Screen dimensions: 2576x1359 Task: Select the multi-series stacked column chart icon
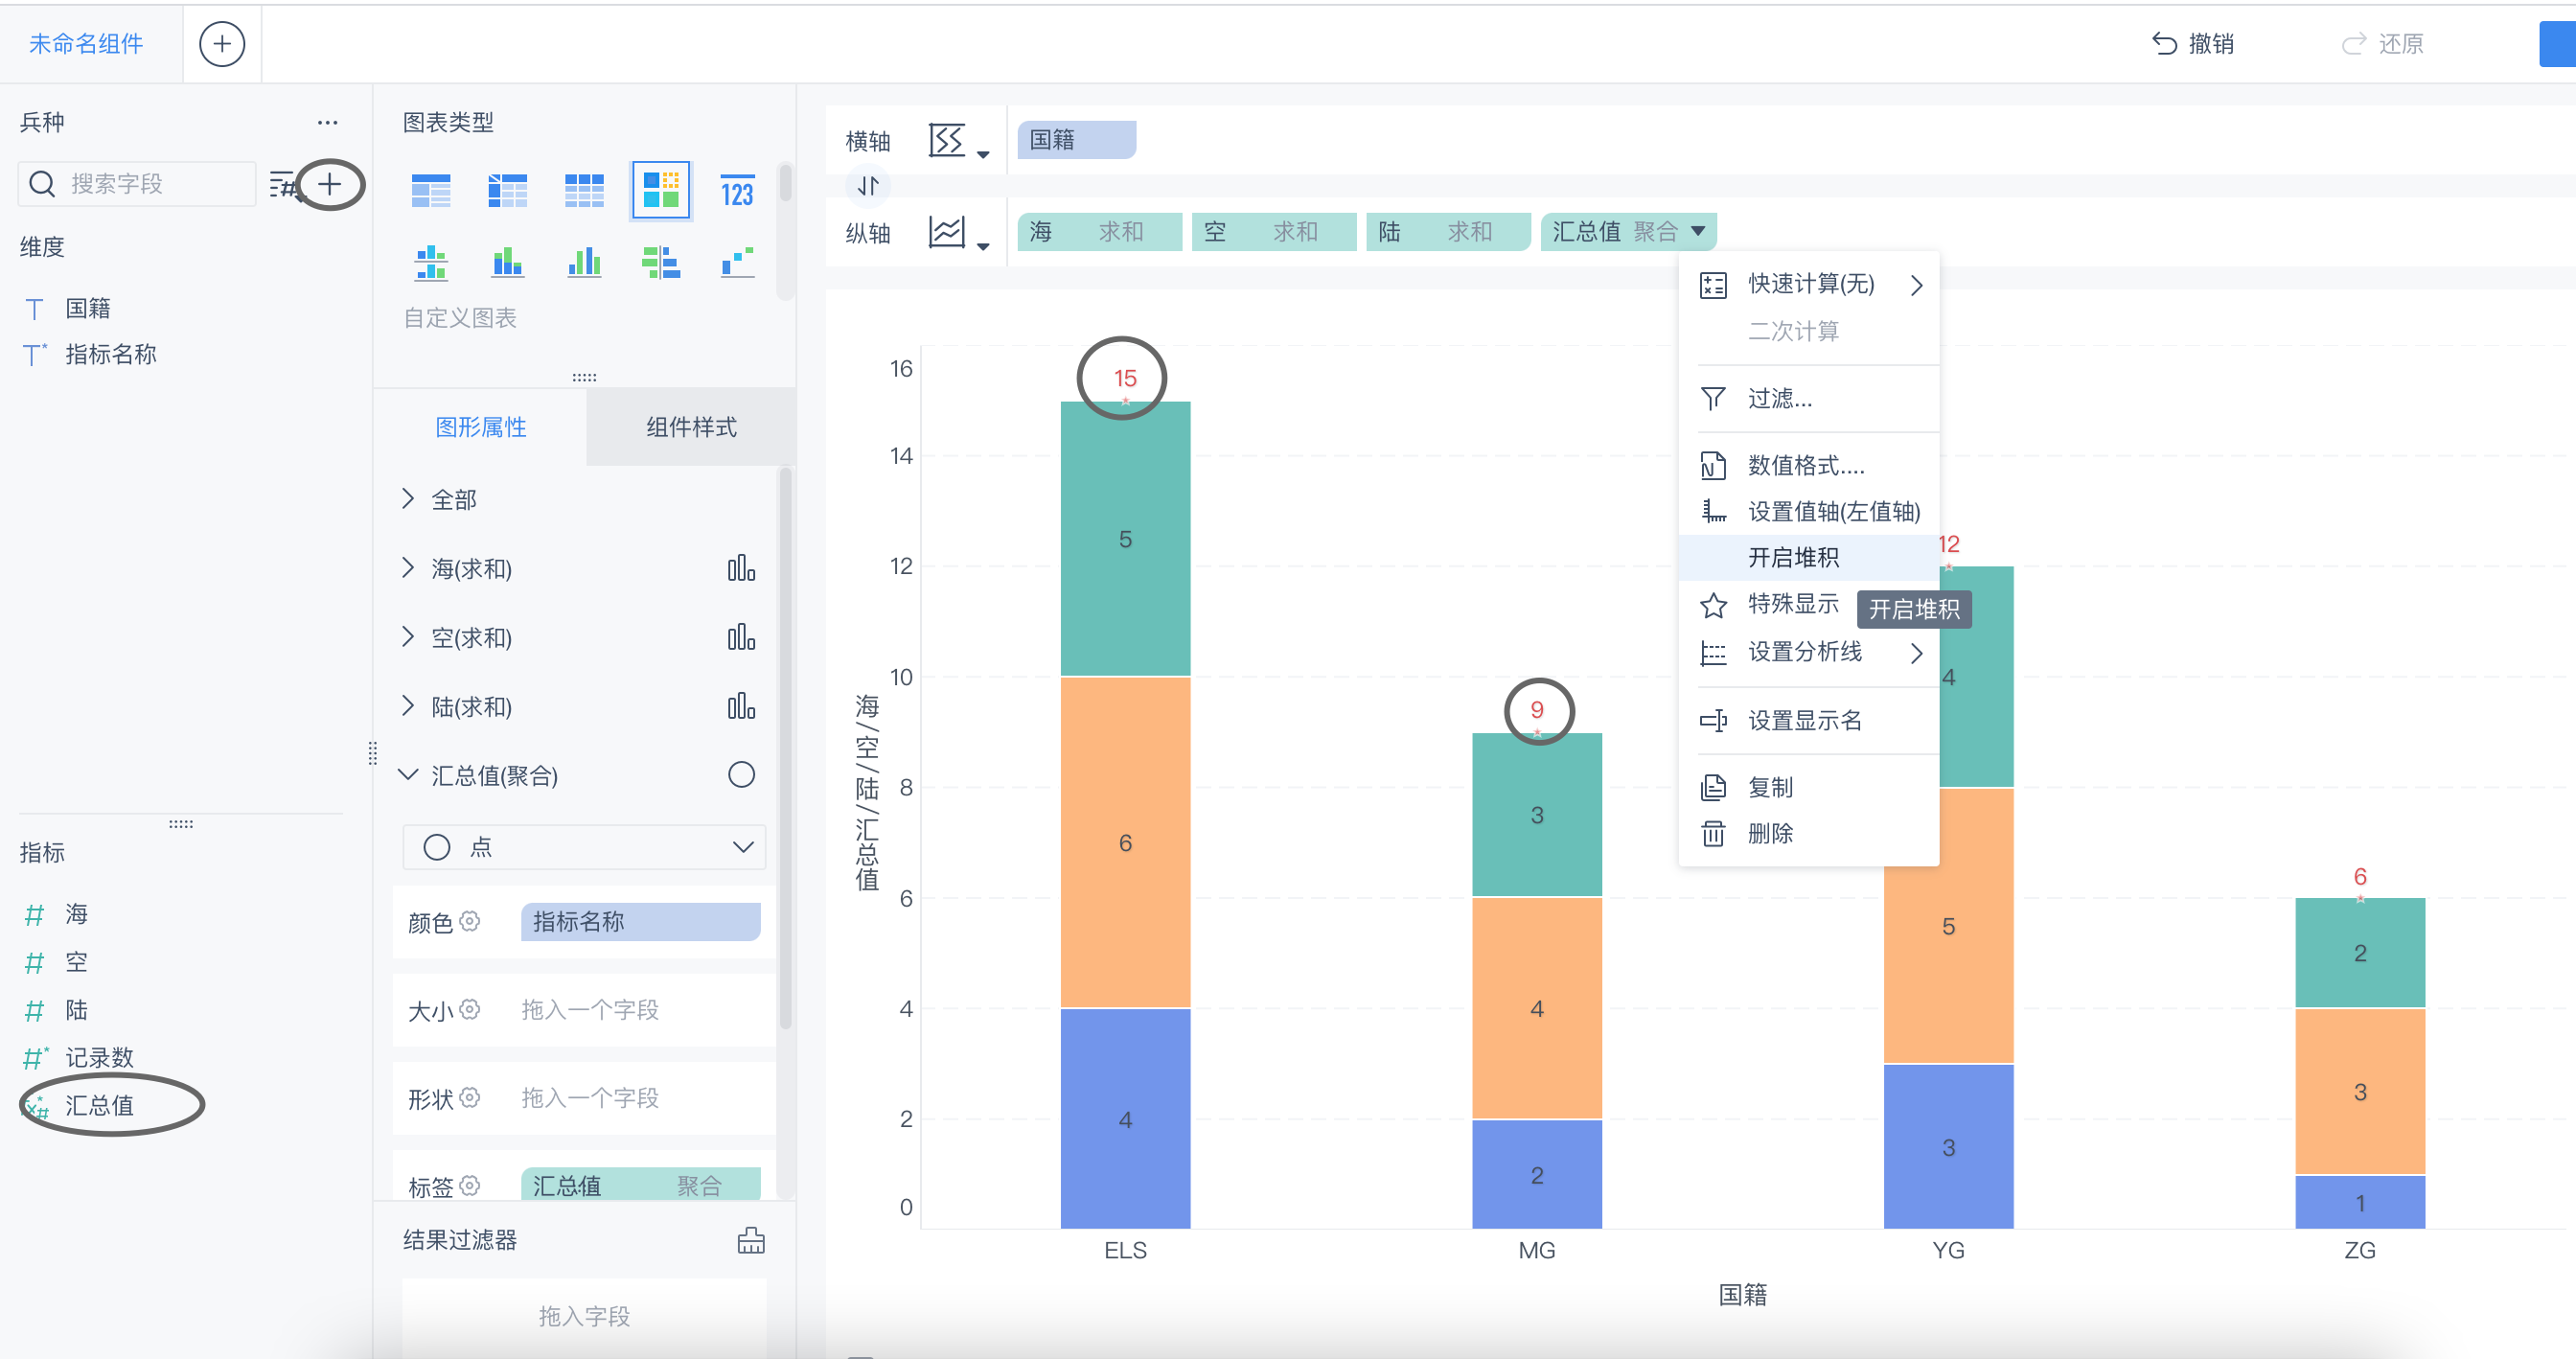point(431,263)
